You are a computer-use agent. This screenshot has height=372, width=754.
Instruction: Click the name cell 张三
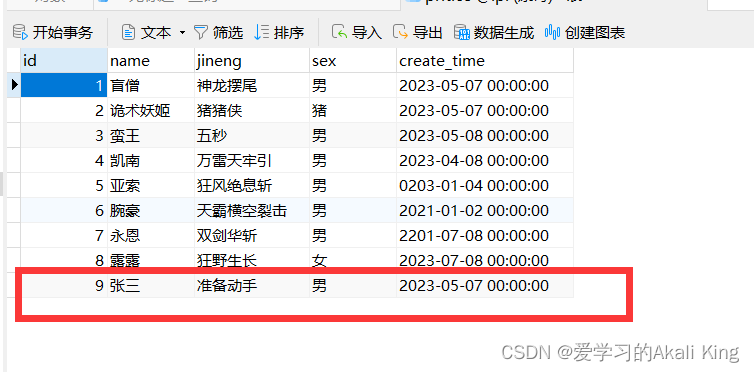click(x=151, y=285)
